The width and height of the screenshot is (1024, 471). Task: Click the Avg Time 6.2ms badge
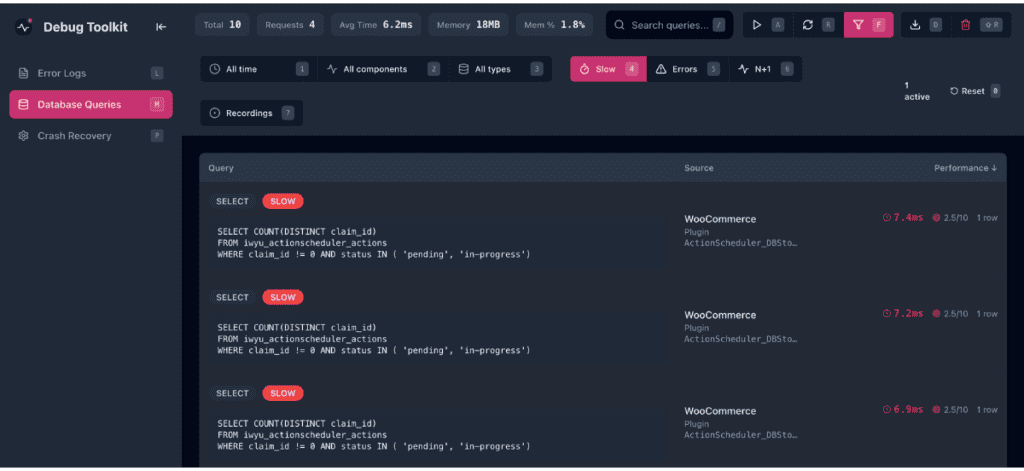(376, 25)
